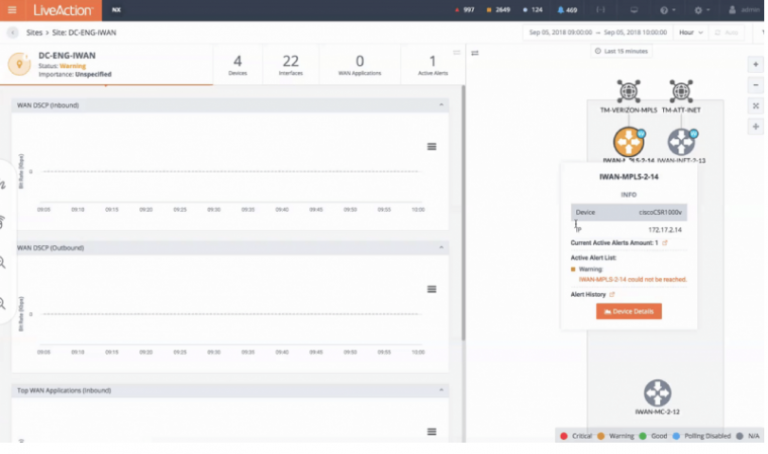Select the 1 Active Alerts tab
This screenshot has height=454, width=768.
432,65
